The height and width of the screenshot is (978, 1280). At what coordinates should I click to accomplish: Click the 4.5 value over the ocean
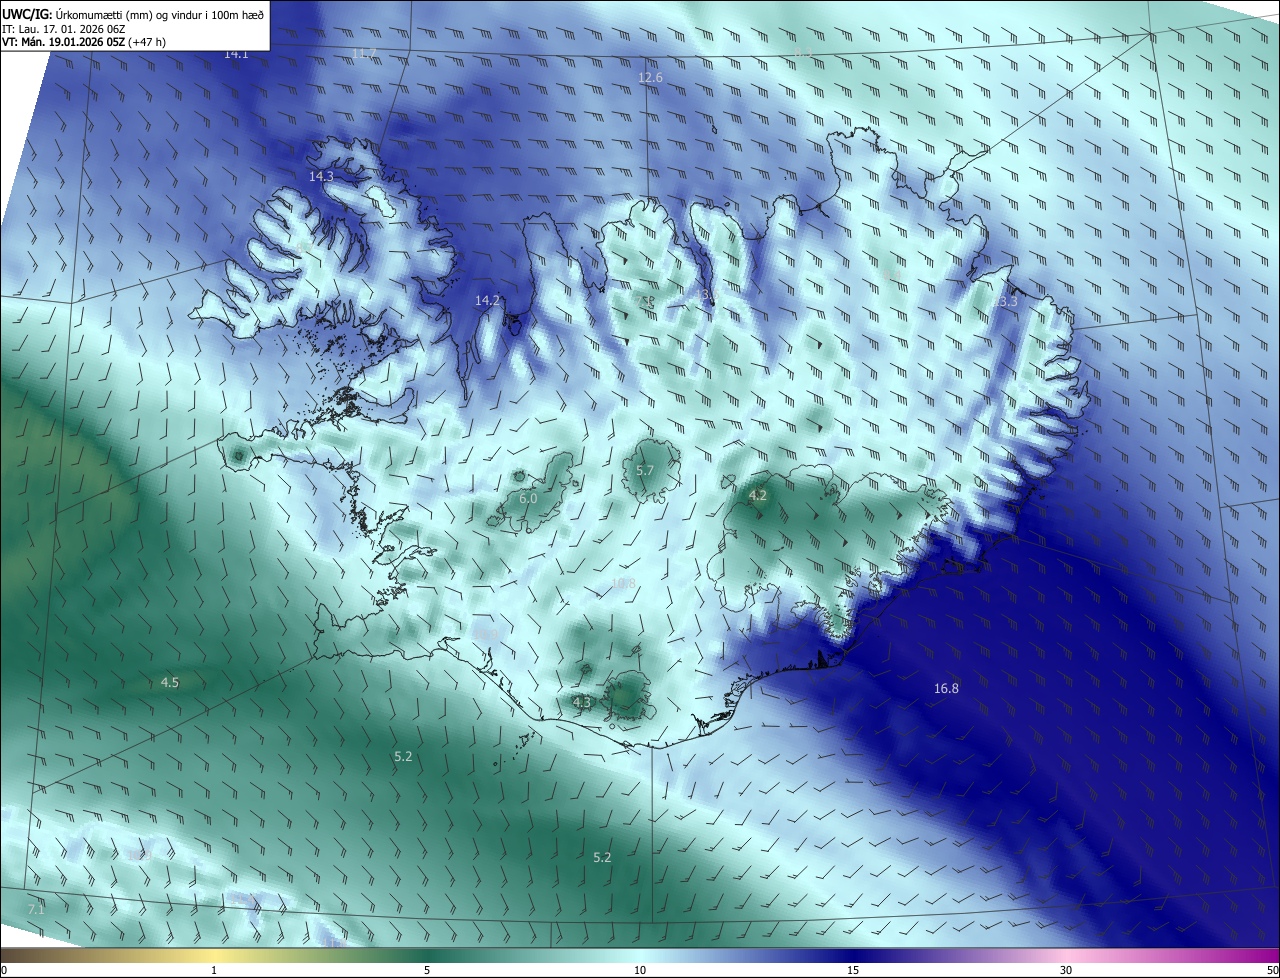(x=170, y=683)
